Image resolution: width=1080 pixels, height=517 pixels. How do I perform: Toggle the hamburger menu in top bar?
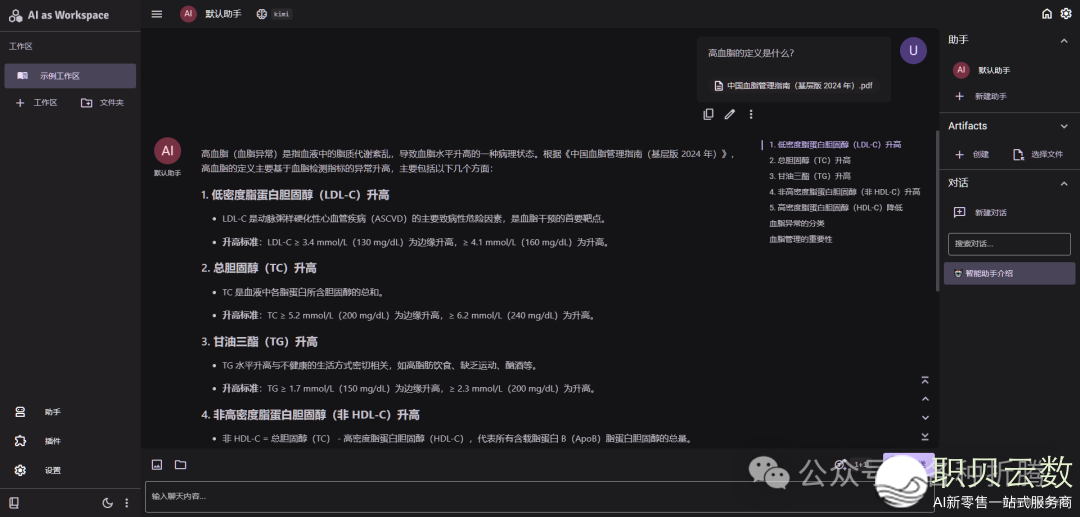(x=157, y=14)
